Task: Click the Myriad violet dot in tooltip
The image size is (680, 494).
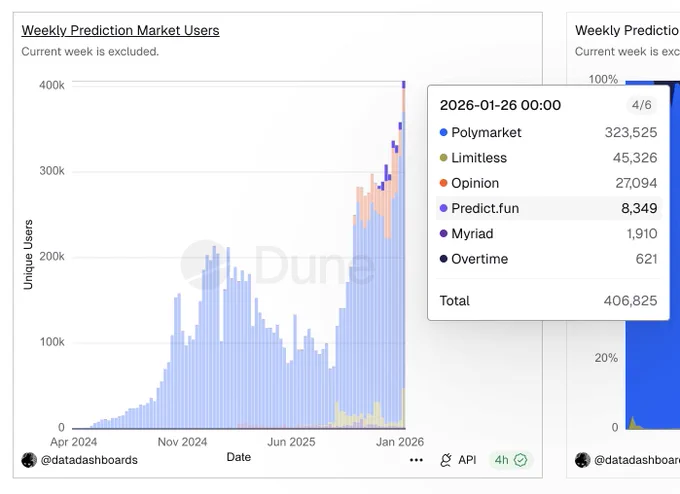Action: pyautogui.click(x=443, y=233)
